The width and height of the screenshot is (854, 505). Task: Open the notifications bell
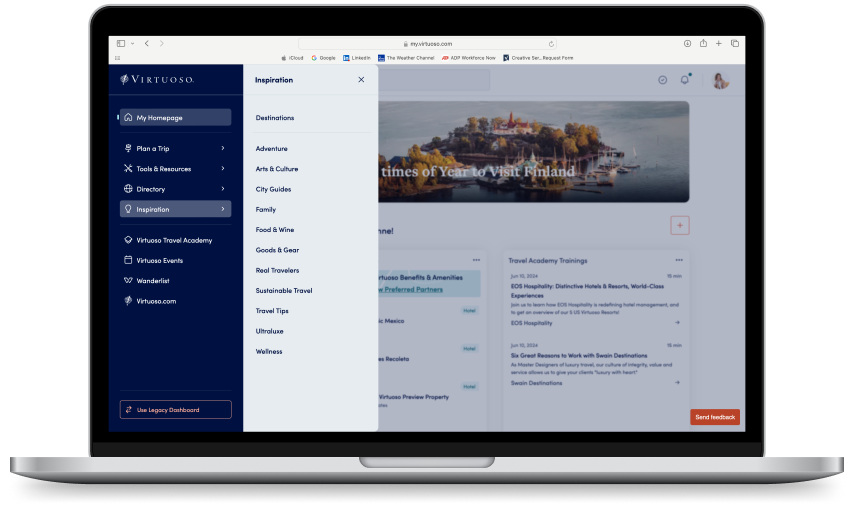click(x=685, y=80)
